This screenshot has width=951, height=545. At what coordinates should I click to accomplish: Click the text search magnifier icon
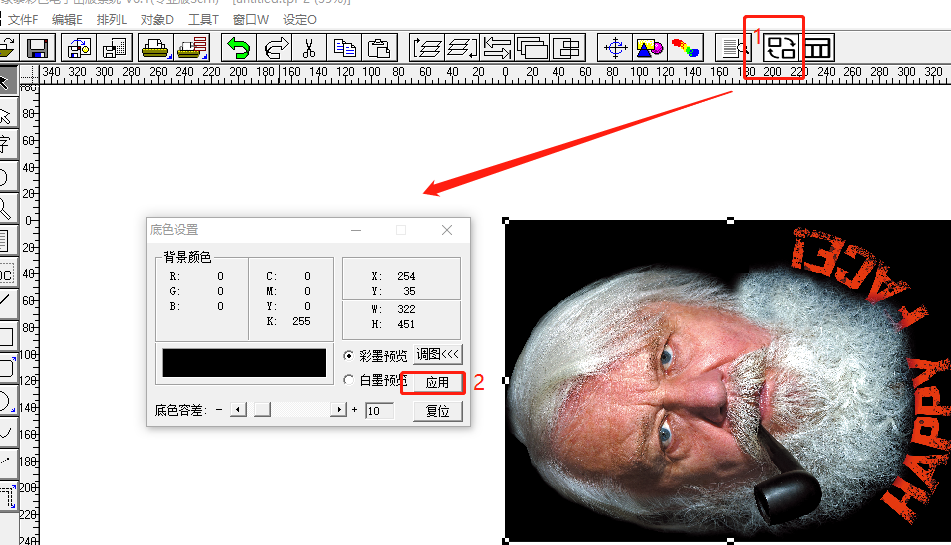[734, 48]
